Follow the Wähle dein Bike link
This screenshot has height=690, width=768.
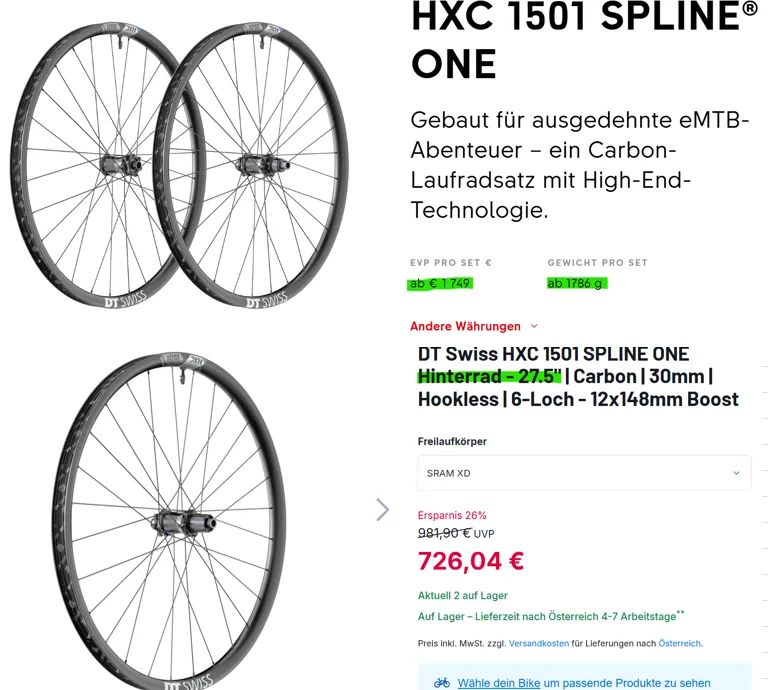click(499, 683)
